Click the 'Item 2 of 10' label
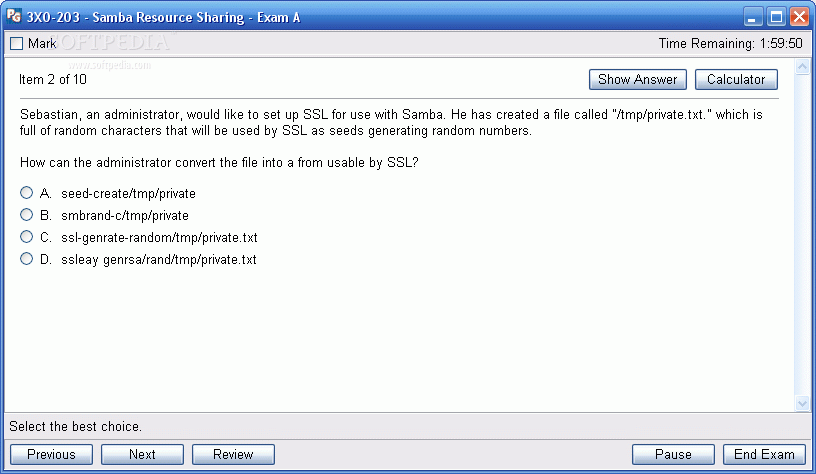 tap(53, 80)
